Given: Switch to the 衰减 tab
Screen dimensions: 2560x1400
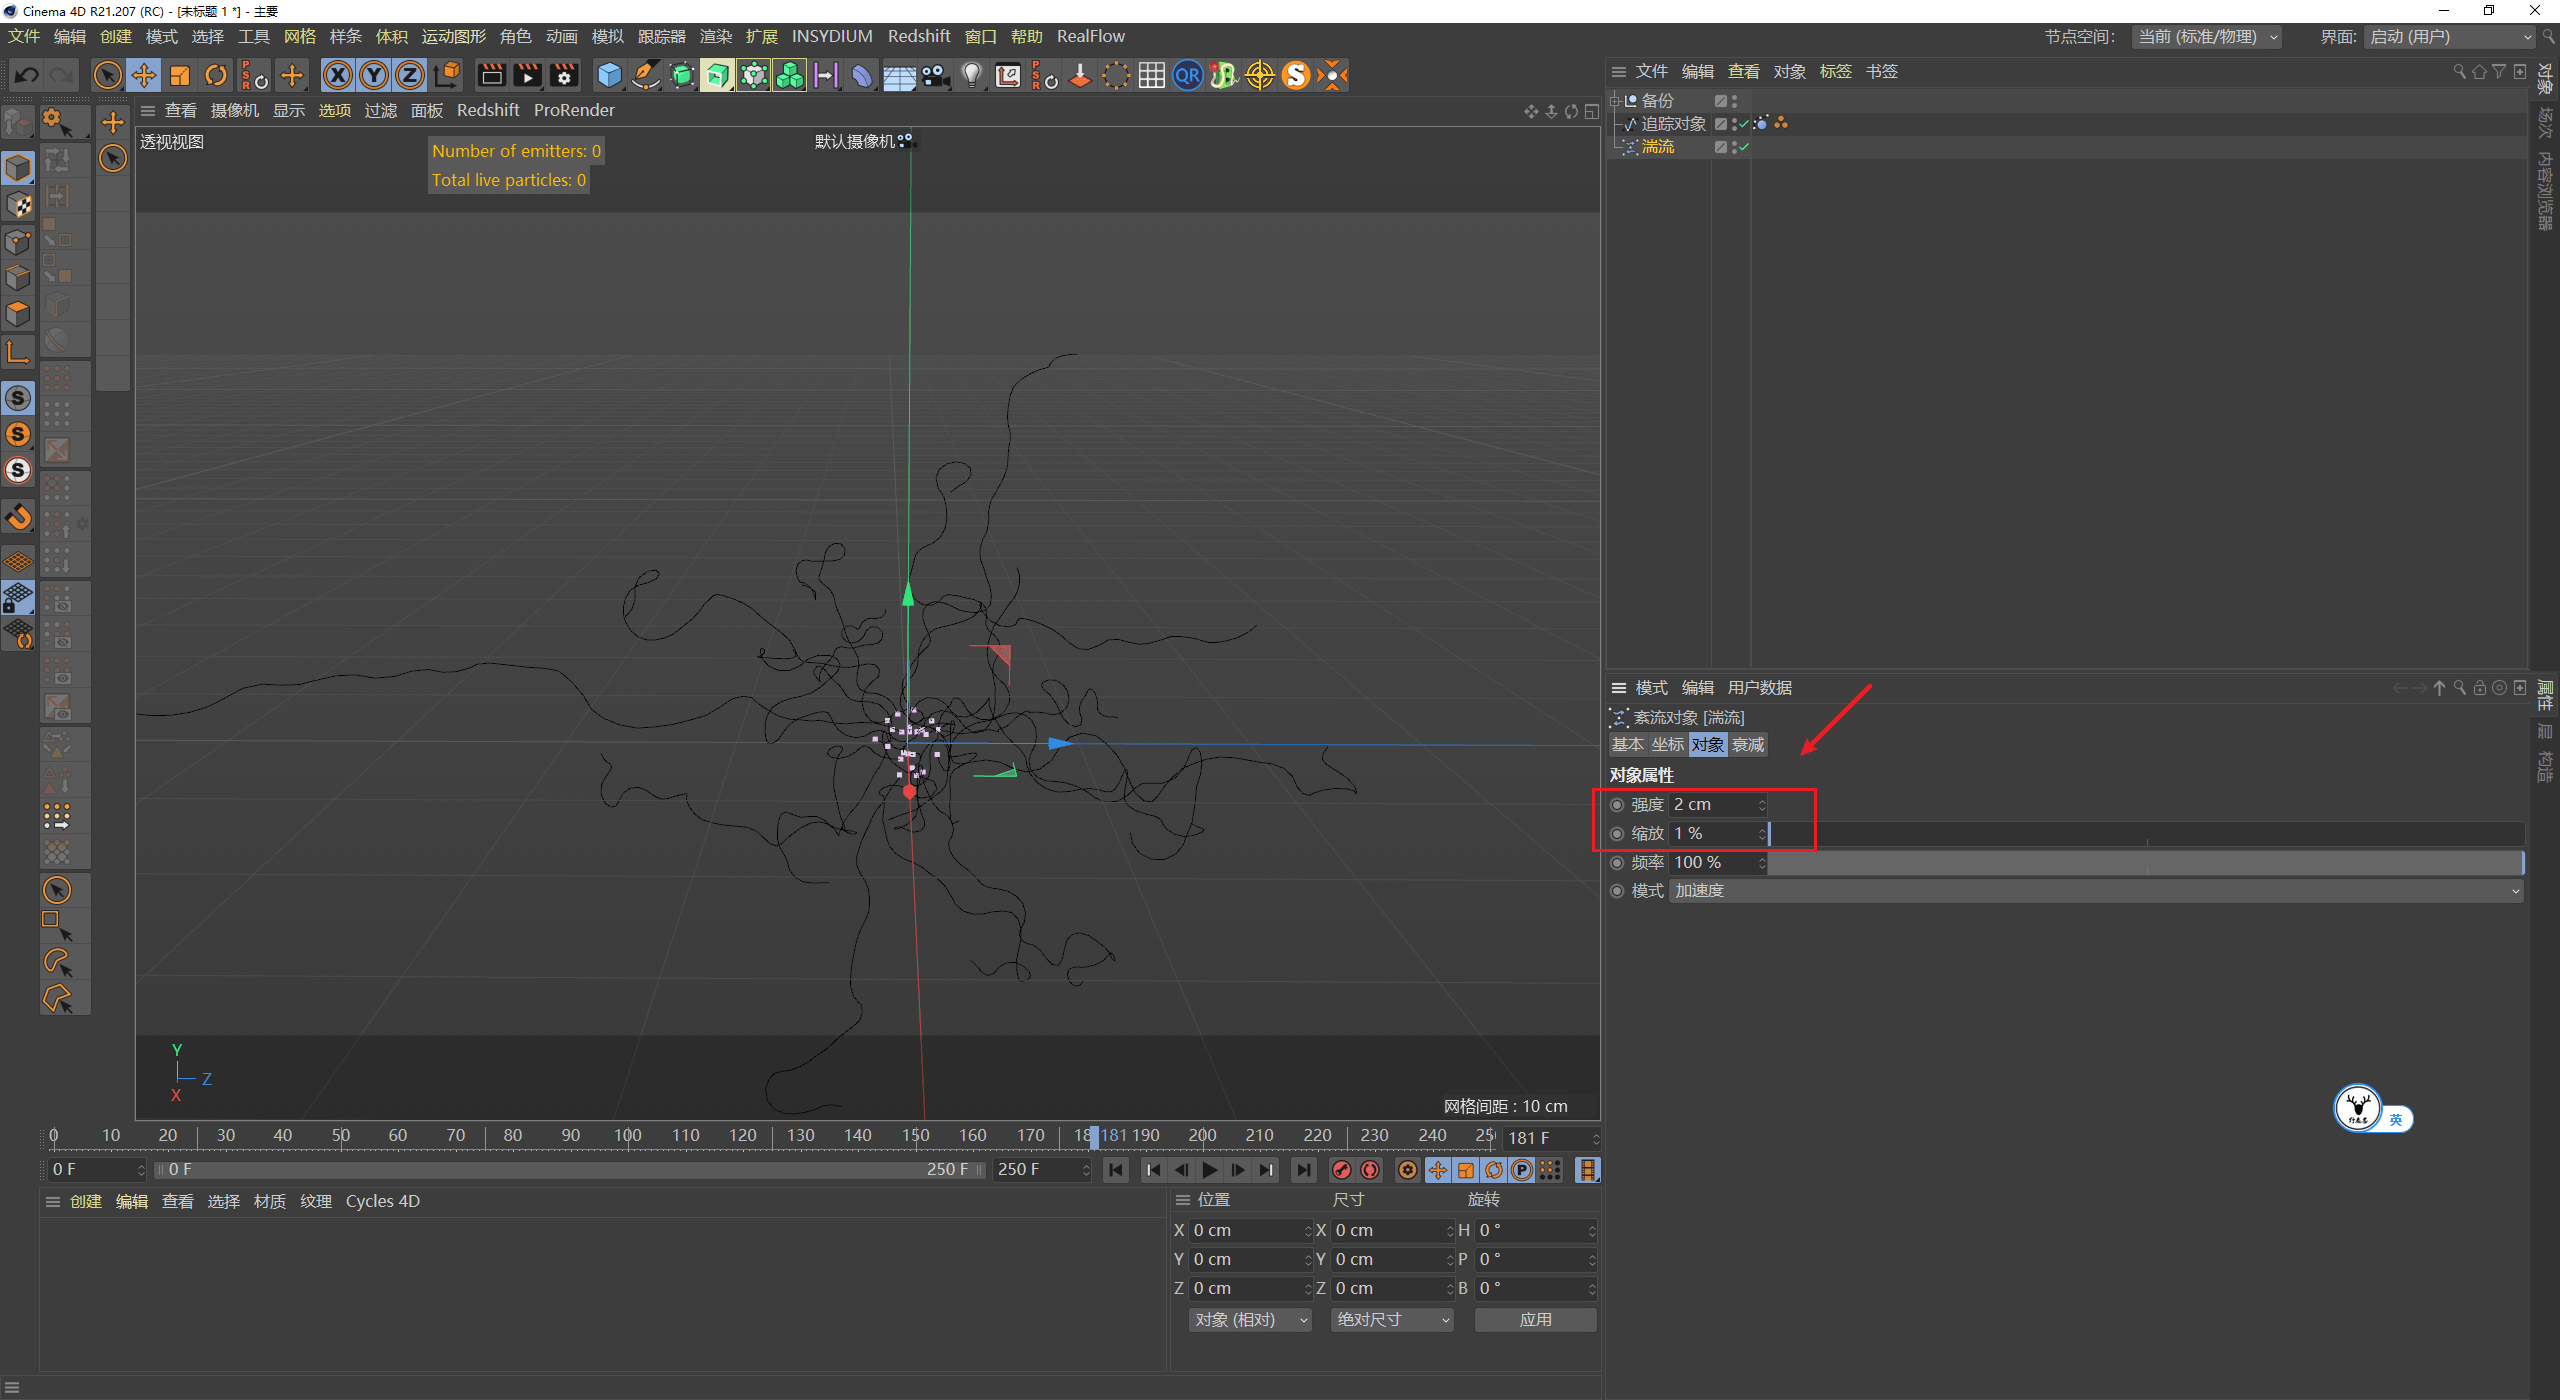Looking at the screenshot, I should coord(1748,745).
